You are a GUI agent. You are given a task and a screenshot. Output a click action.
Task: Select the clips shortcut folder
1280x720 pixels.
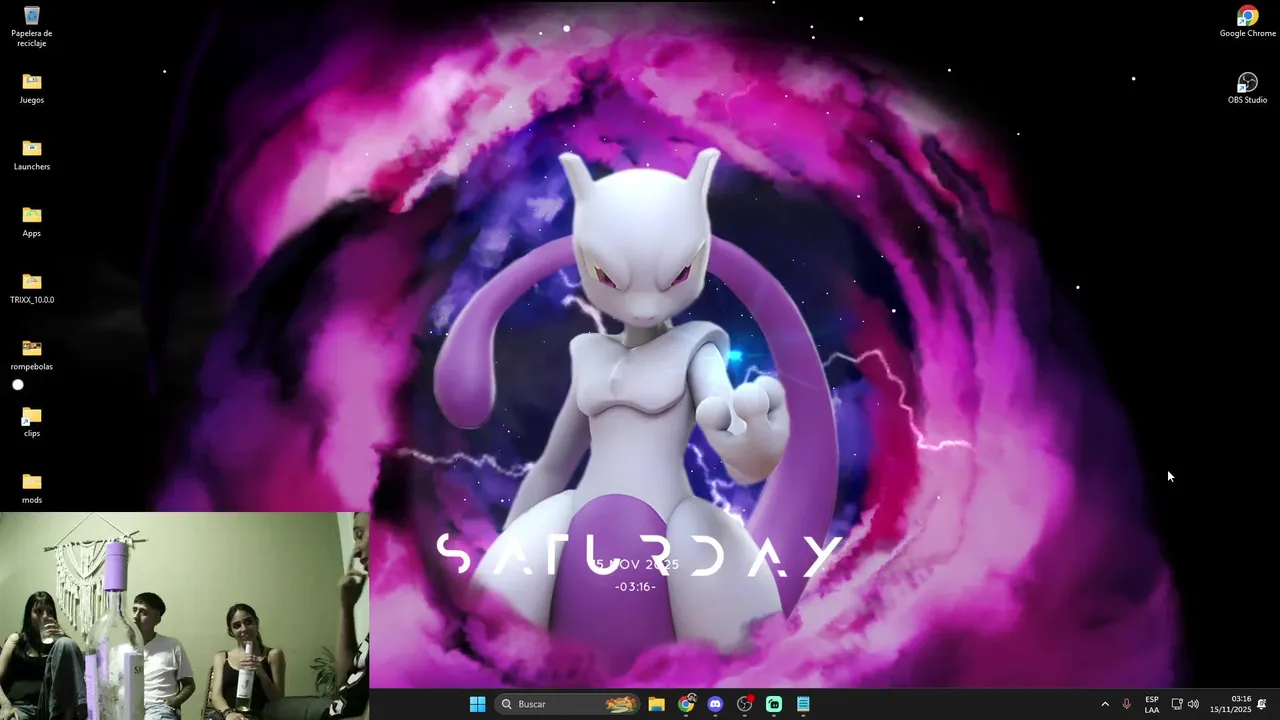(32, 422)
